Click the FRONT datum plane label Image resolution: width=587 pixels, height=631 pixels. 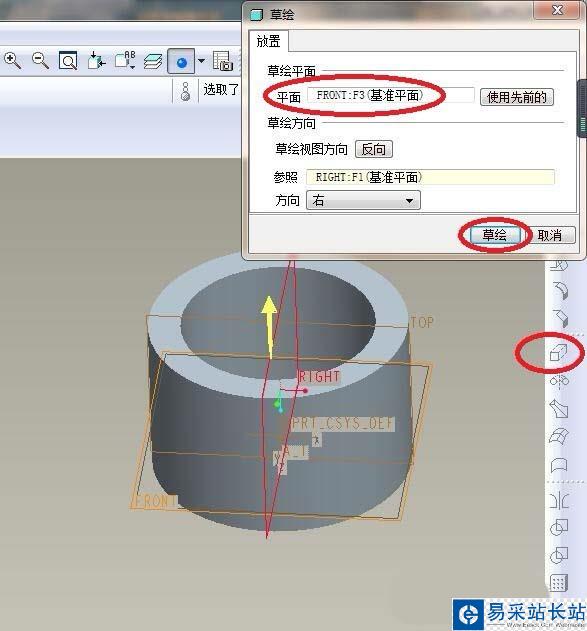[154, 501]
